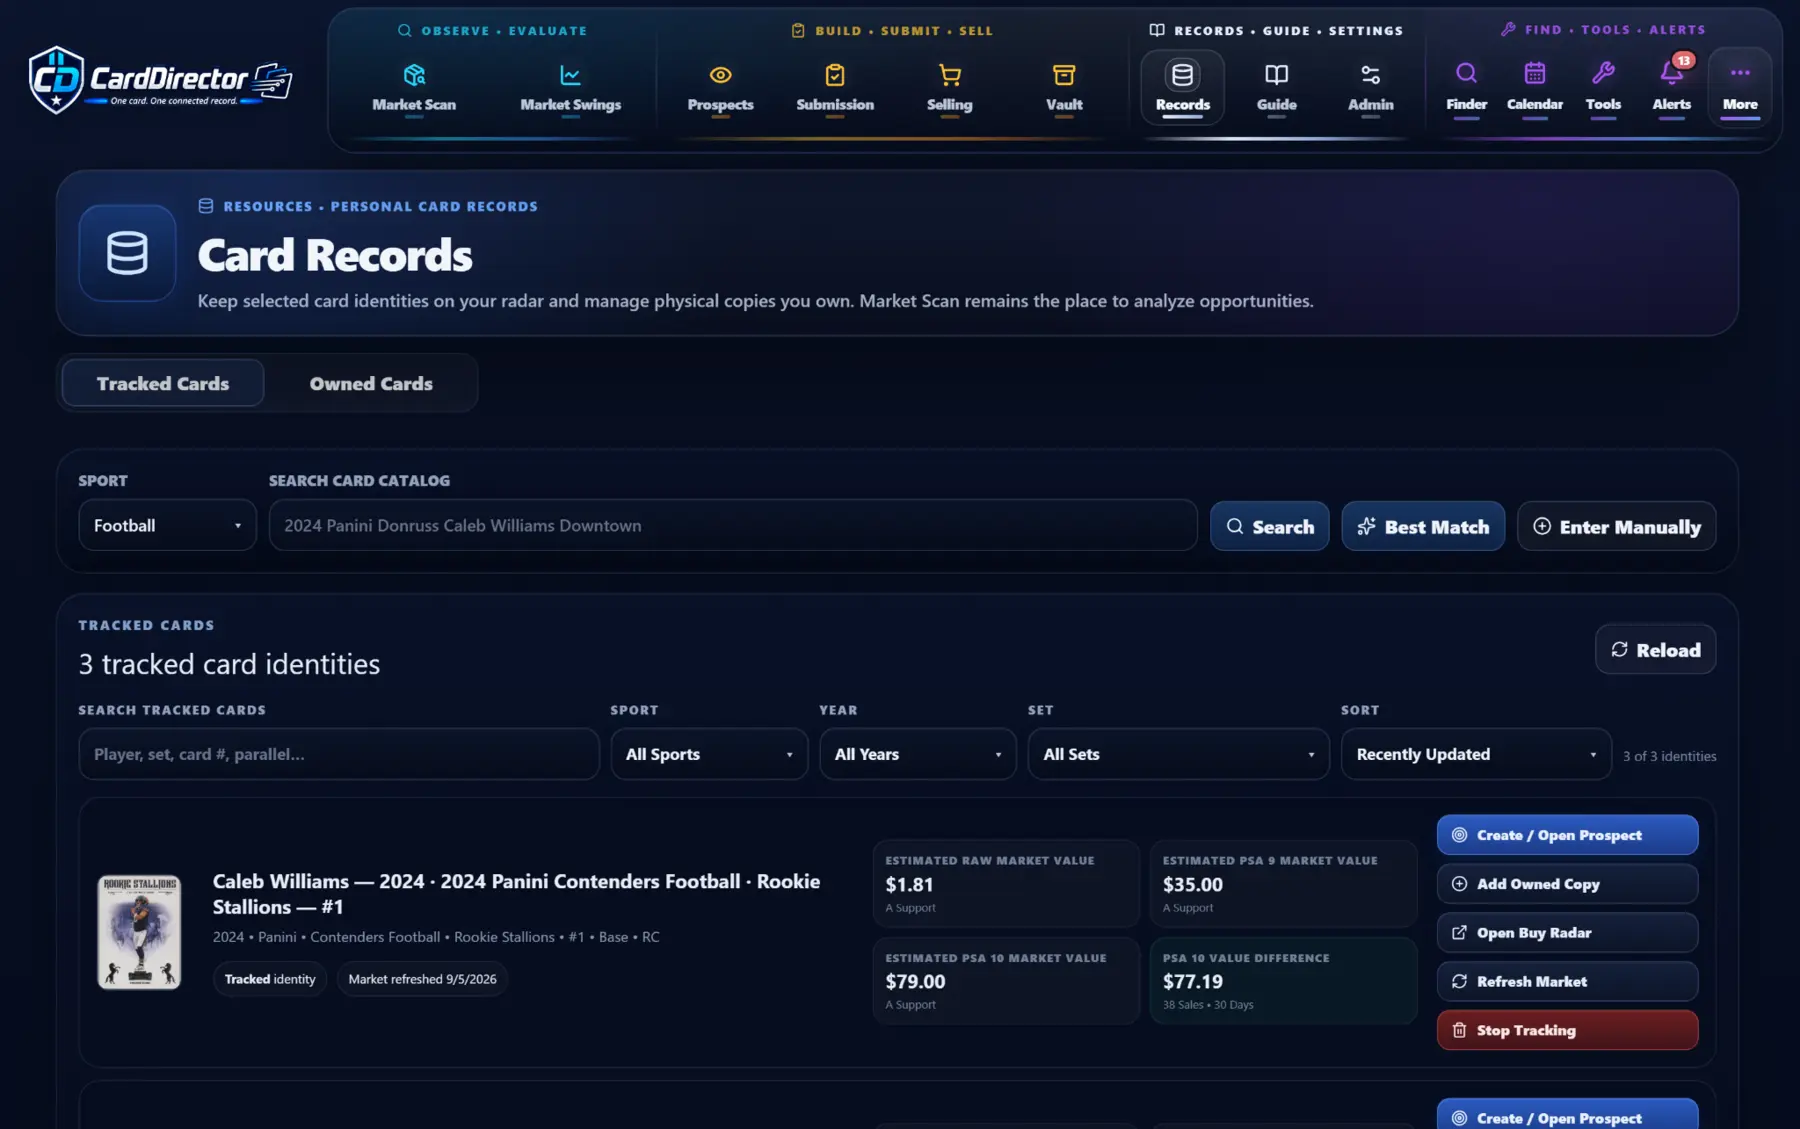The width and height of the screenshot is (1800, 1129).
Task: Open the Tools wrench icon
Action: click(1603, 73)
